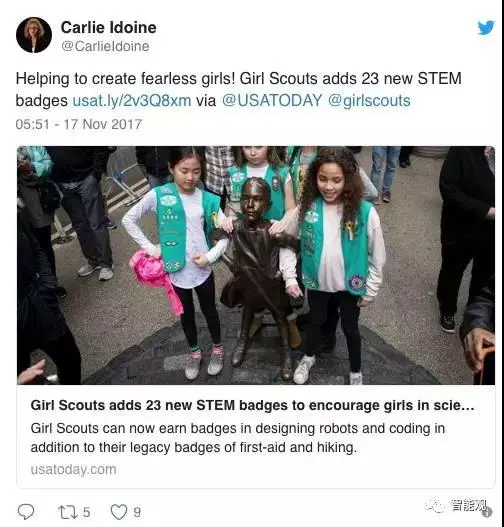Open the Girl Scouts statue photo
The height and width of the screenshot is (527, 504).
pos(256,265)
